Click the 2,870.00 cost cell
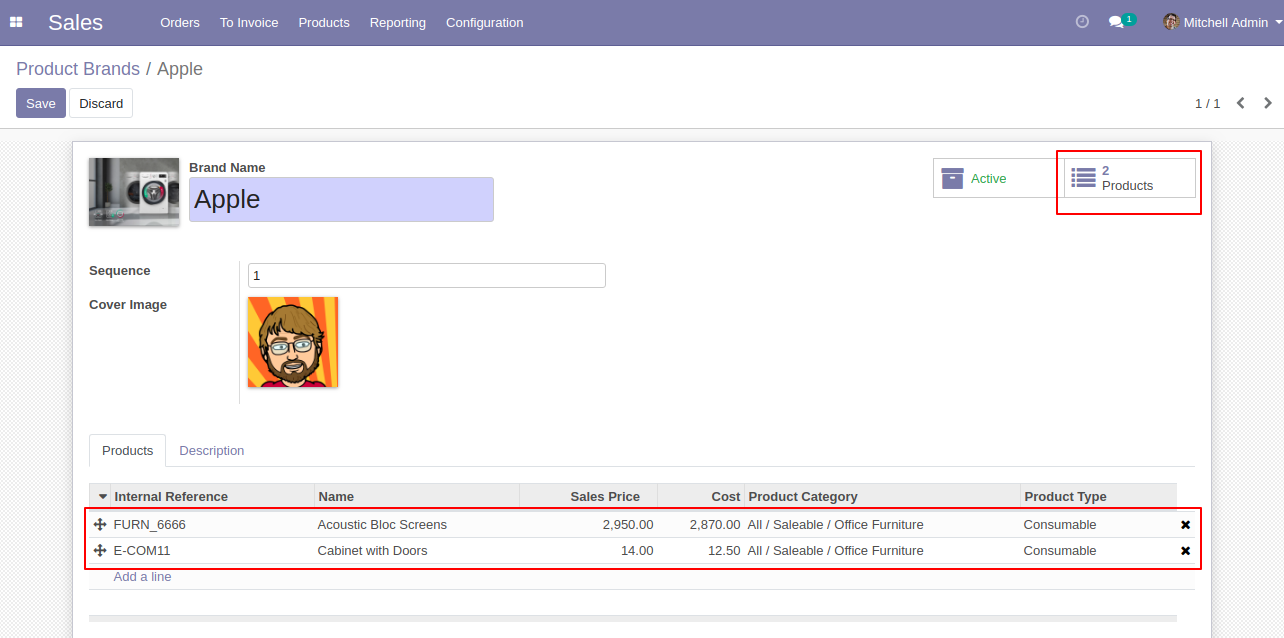Screen dimensions: 1284x638 (700, 524)
